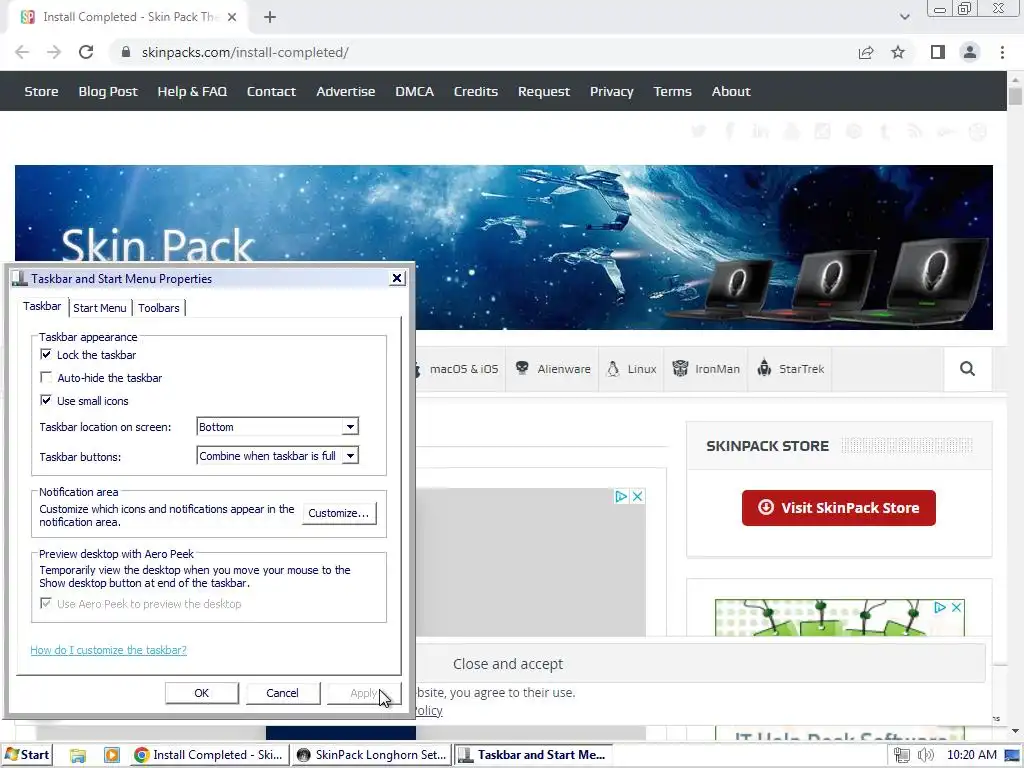
Task: Open Terms page link
Action: [672, 91]
